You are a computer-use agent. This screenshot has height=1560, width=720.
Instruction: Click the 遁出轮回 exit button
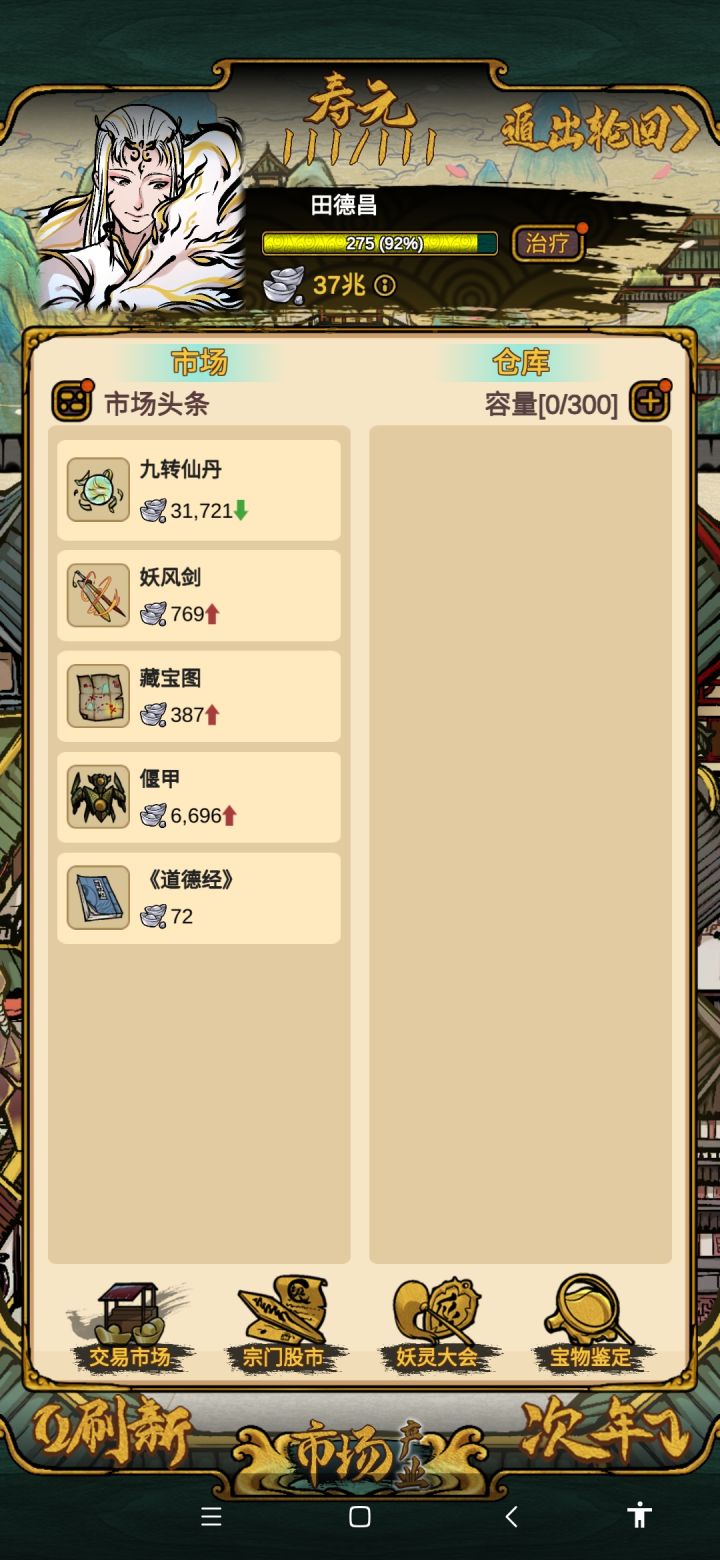598,128
